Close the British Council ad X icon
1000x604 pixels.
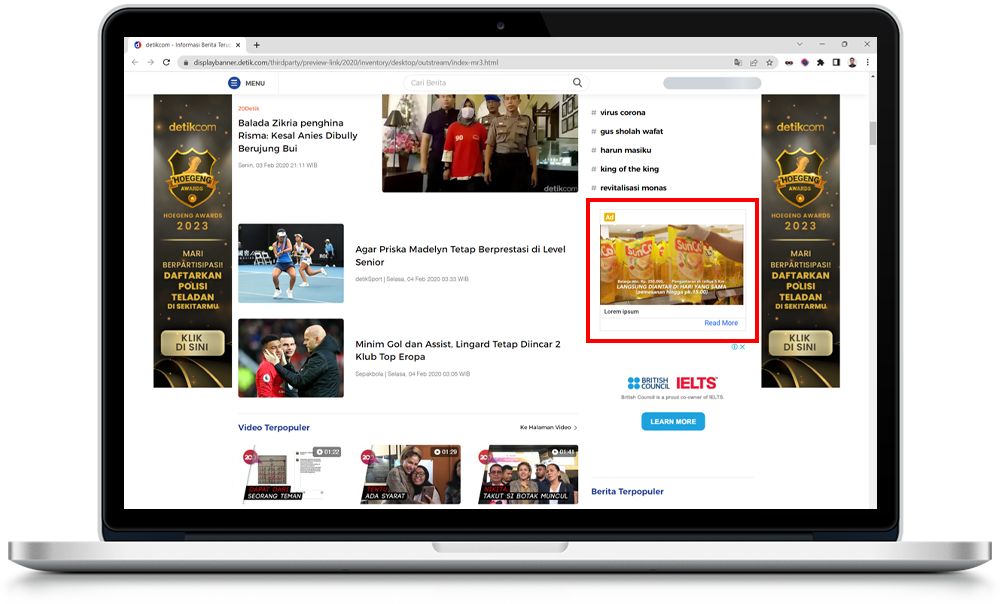[x=742, y=347]
